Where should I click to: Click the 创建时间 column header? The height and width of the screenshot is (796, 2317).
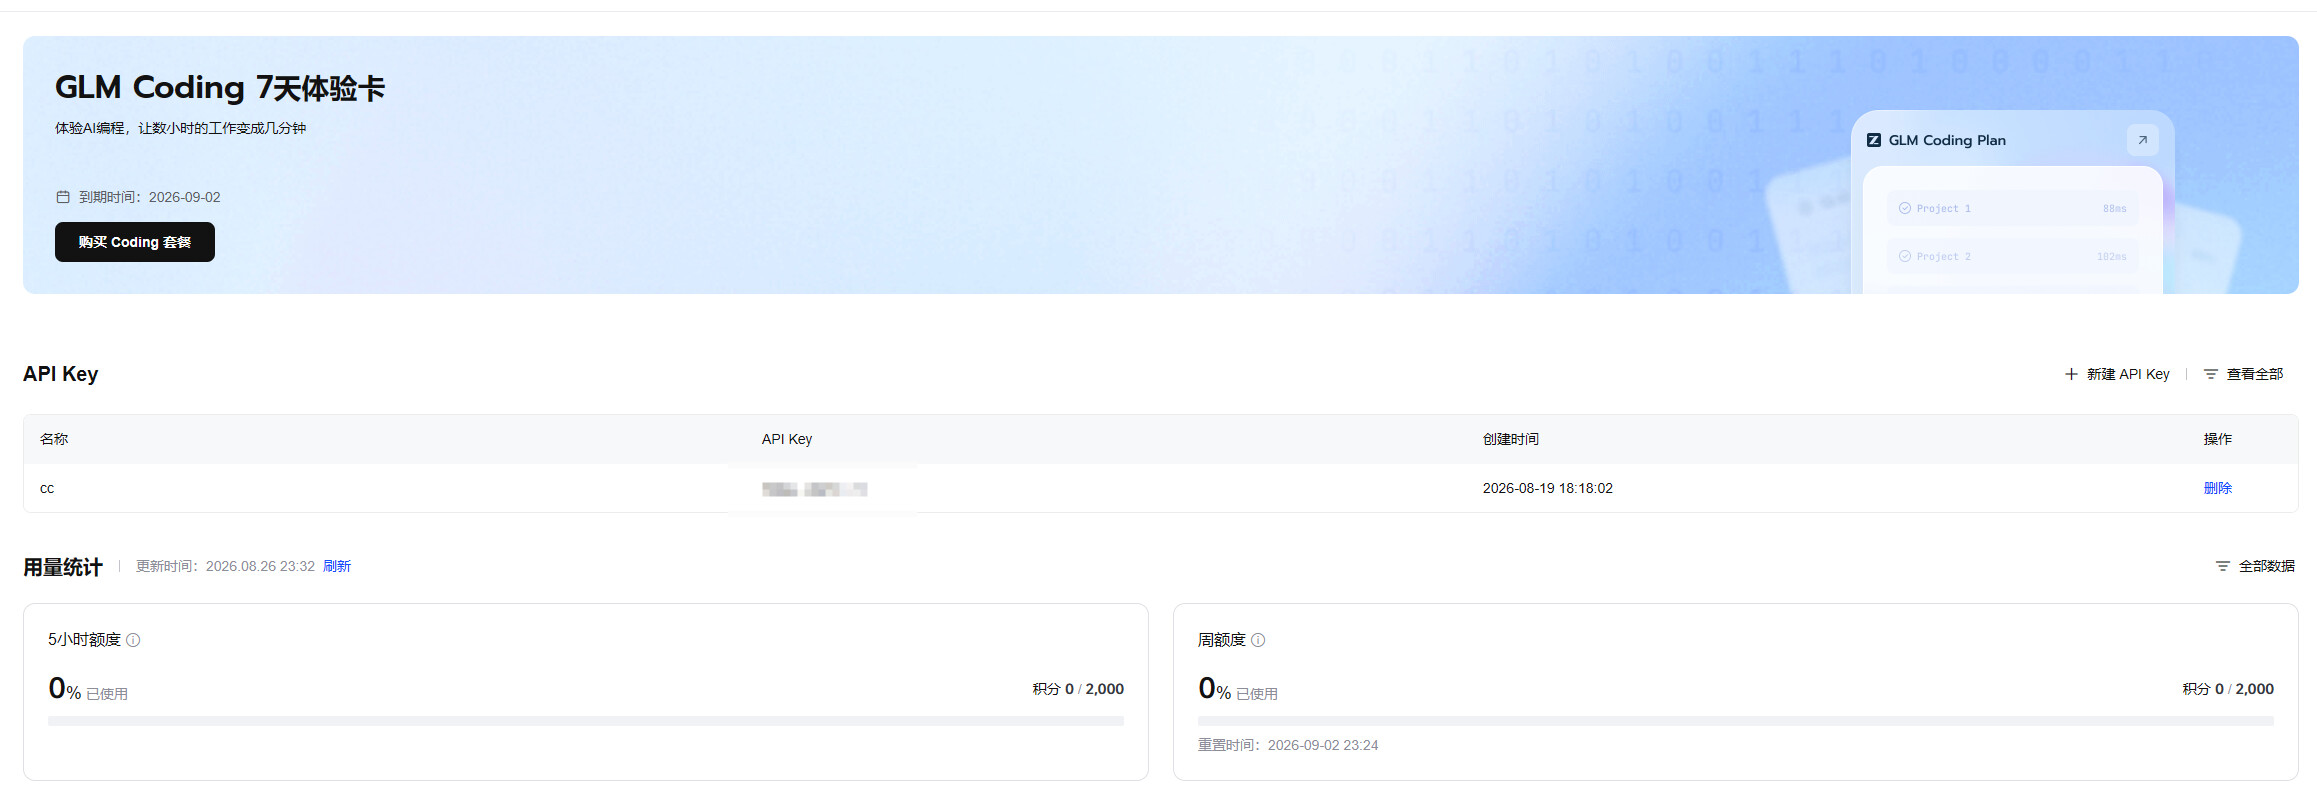point(1510,439)
